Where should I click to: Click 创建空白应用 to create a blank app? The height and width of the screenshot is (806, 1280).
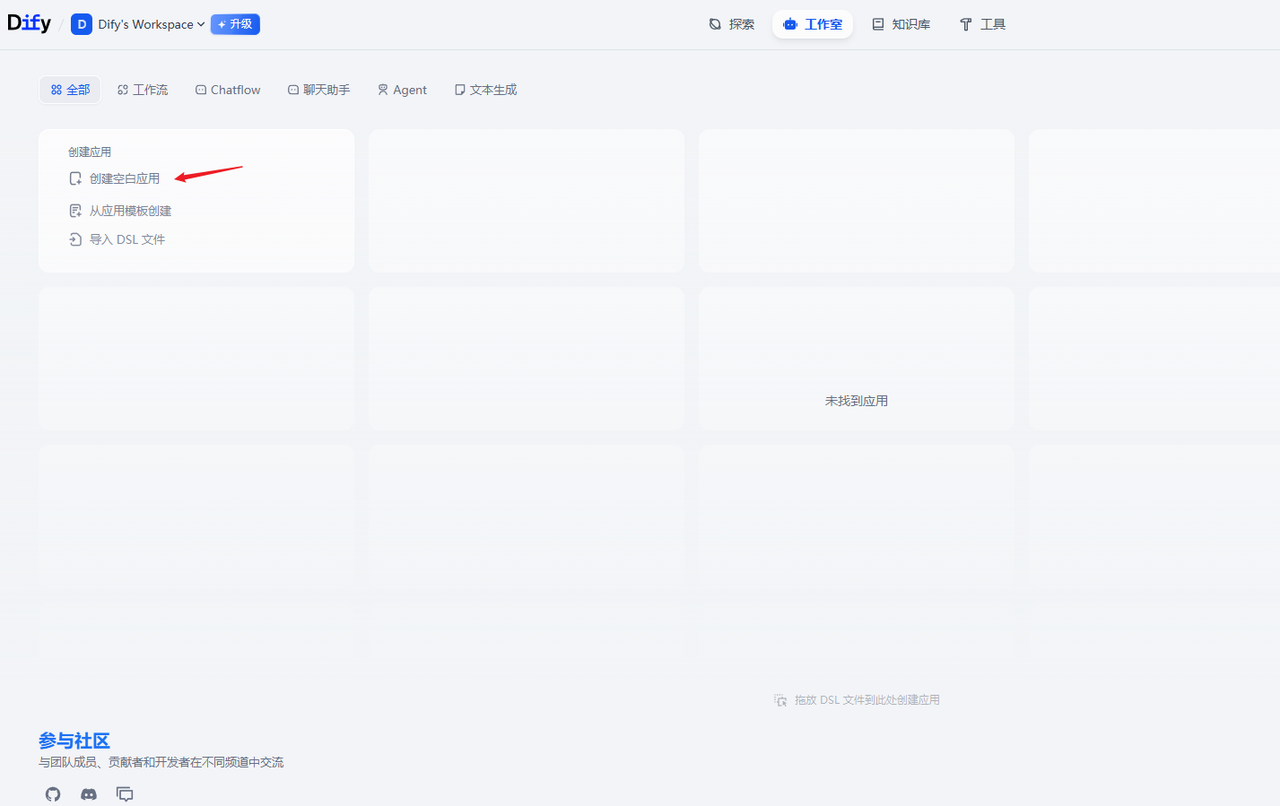[x=114, y=179]
